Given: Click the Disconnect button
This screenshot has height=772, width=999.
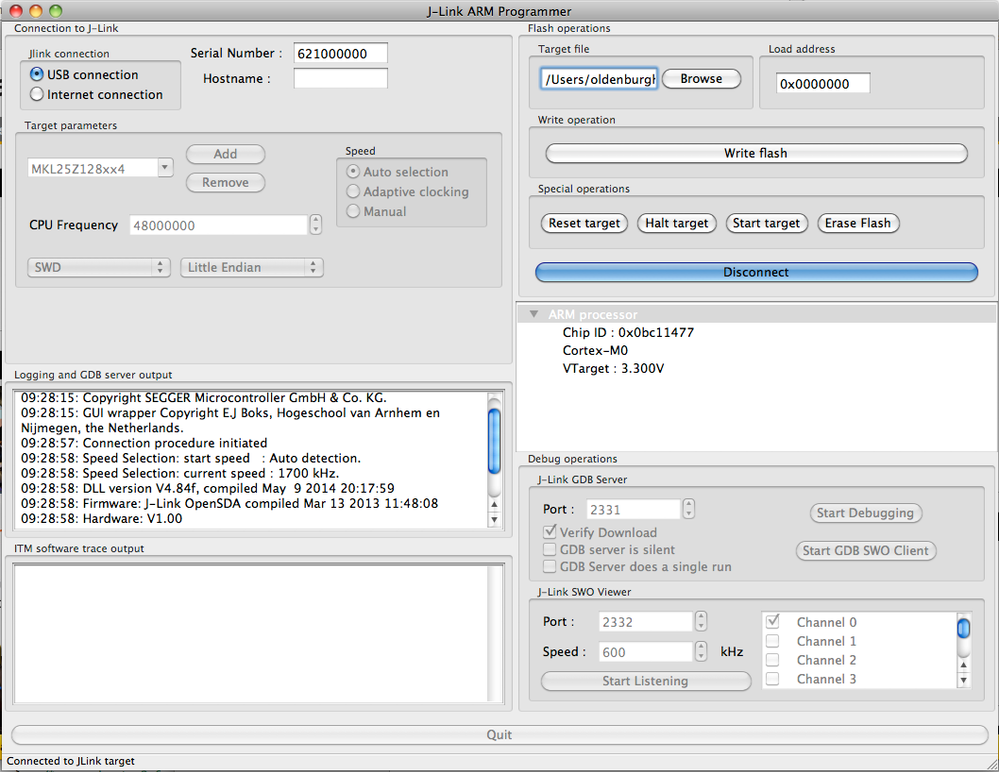Looking at the screenshot, I should (x=756, y=272).
